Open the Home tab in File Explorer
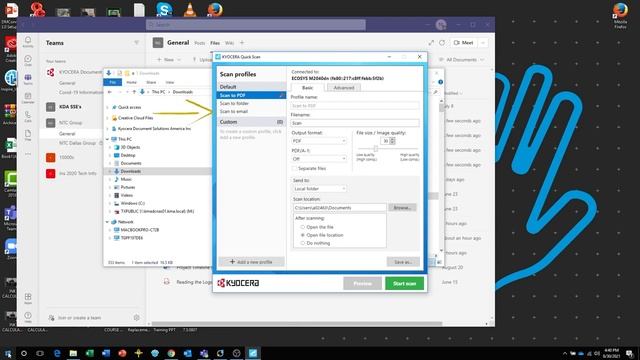The height and width of the screenshot is (360, 640). pyautogui.click(x=131, y=82)
